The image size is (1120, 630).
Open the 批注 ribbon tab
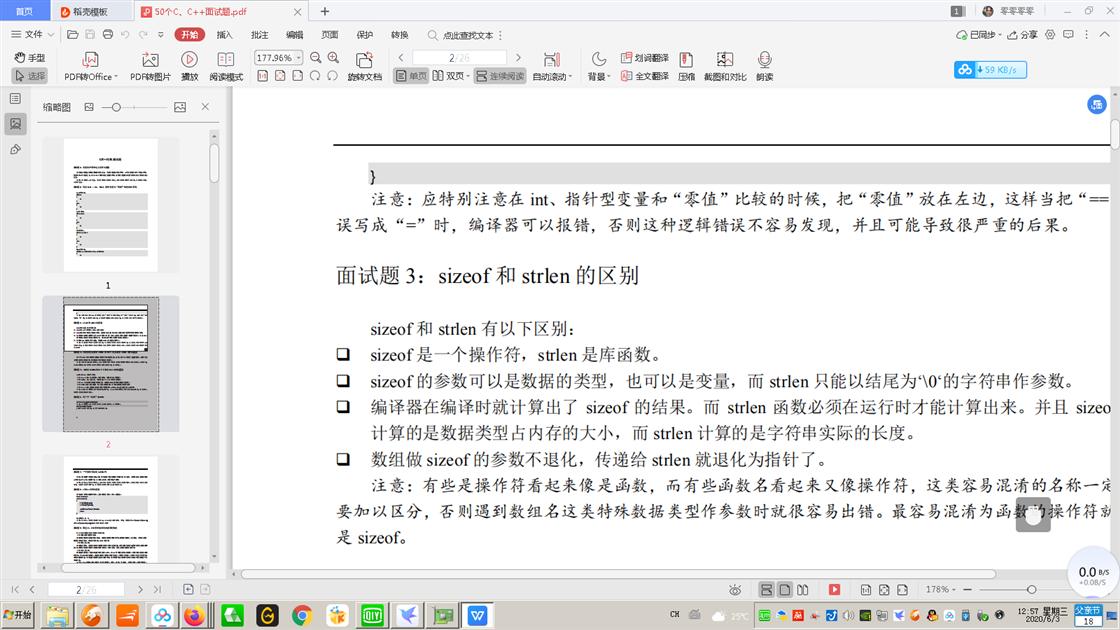coord(259,34)
